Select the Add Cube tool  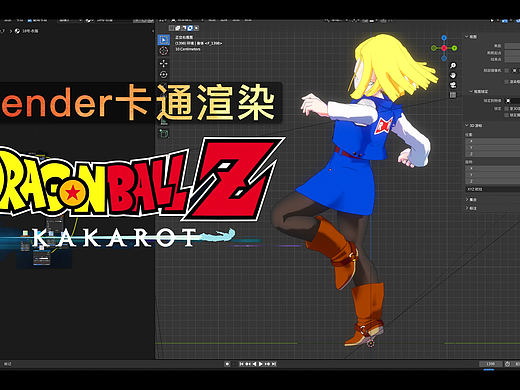coord(164,134)
